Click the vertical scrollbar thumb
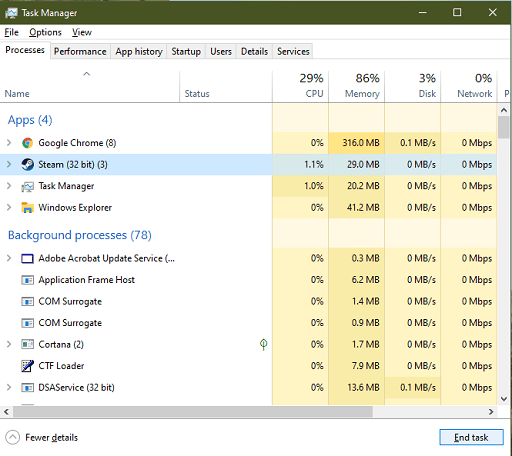Viewport: 512px width, 456px height. [x=504, y=127]
